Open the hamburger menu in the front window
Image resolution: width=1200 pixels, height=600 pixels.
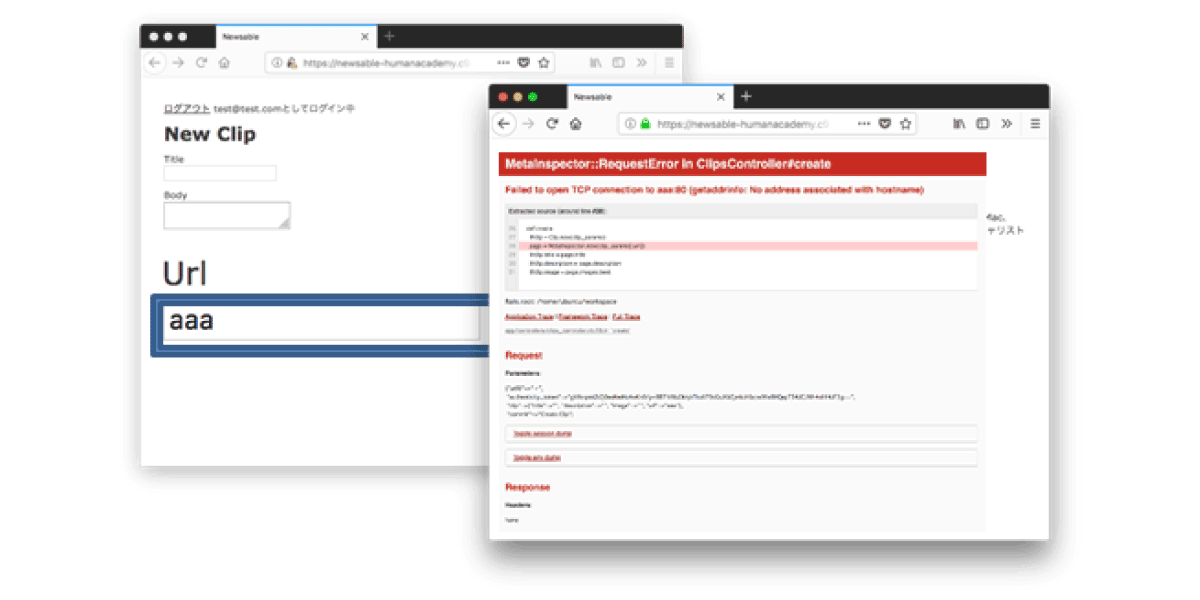(x=1035, y=124)
